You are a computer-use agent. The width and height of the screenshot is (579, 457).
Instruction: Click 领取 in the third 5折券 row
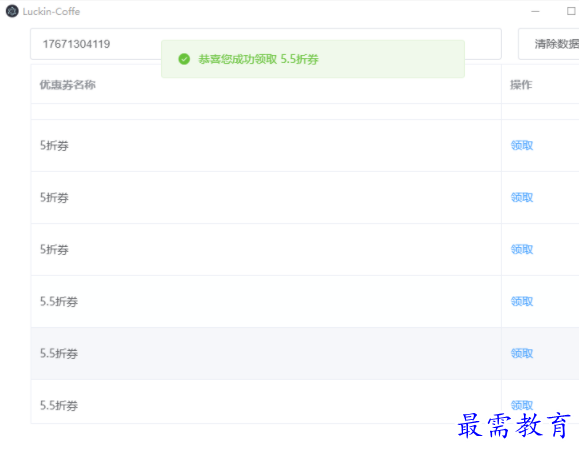[522, 250]
